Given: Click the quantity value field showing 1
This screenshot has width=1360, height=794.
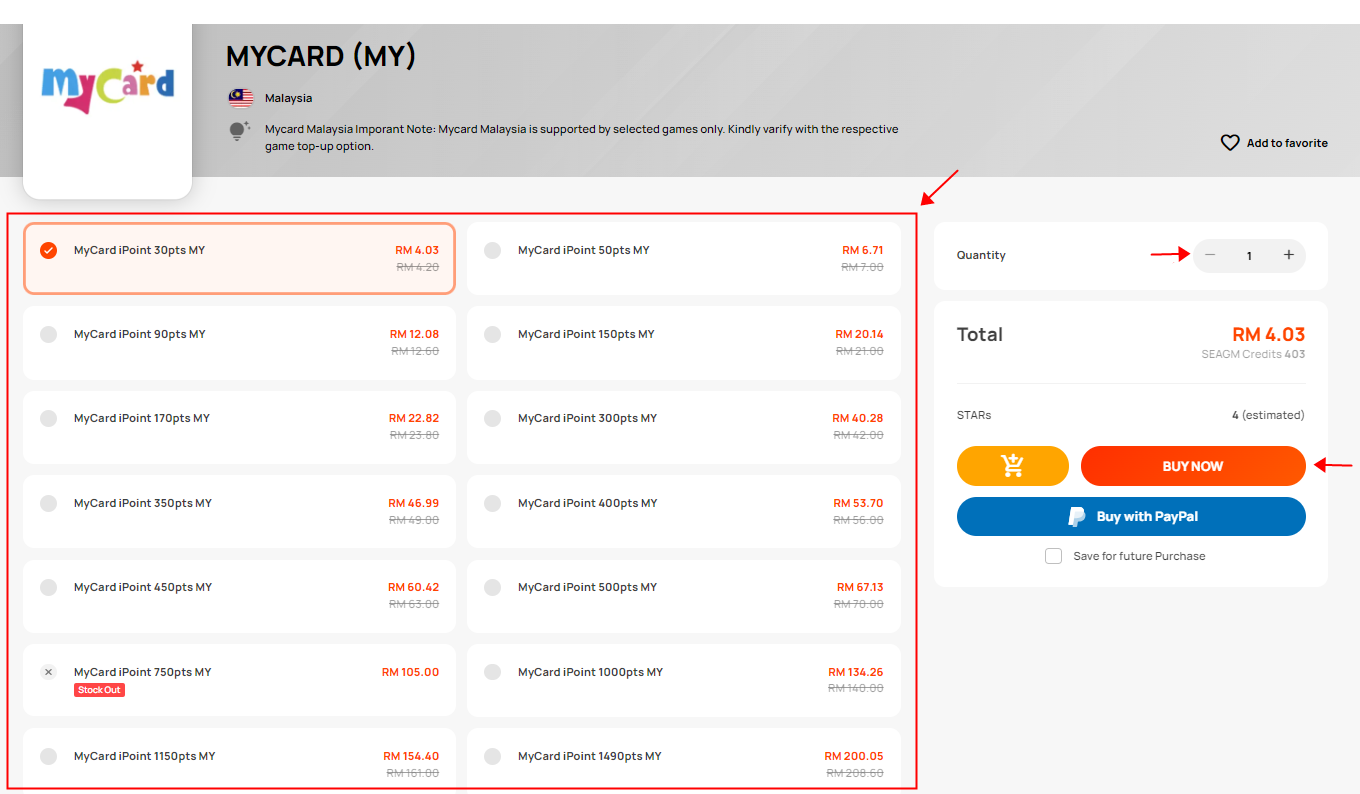Looking at the screenshot, I should (x=1249, y=256).
